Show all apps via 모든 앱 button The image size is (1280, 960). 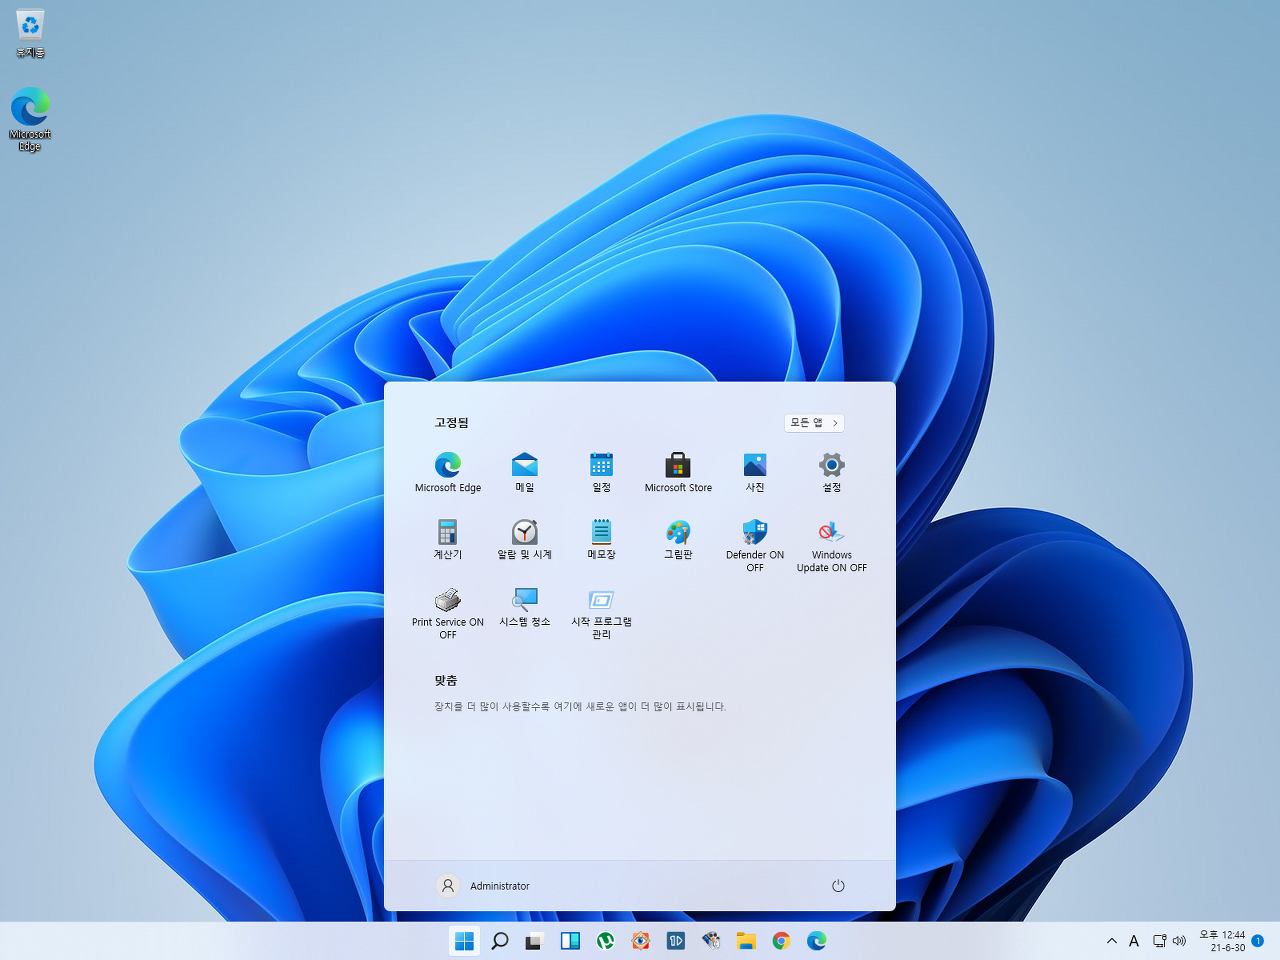click(x=814, y=423)
